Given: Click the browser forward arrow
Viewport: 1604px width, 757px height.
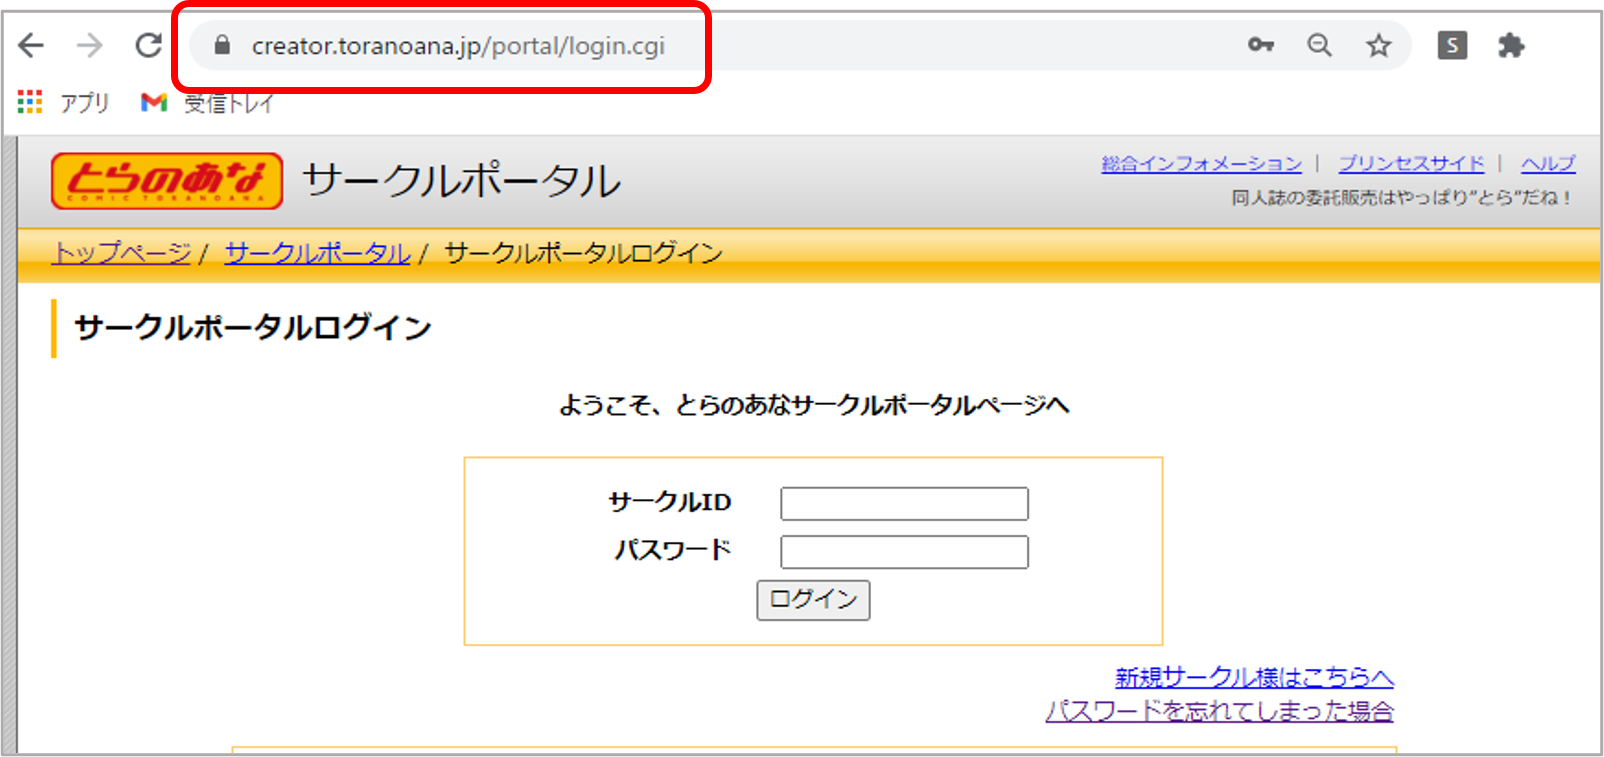Looking at the screenshot, I should coord(90,45).
